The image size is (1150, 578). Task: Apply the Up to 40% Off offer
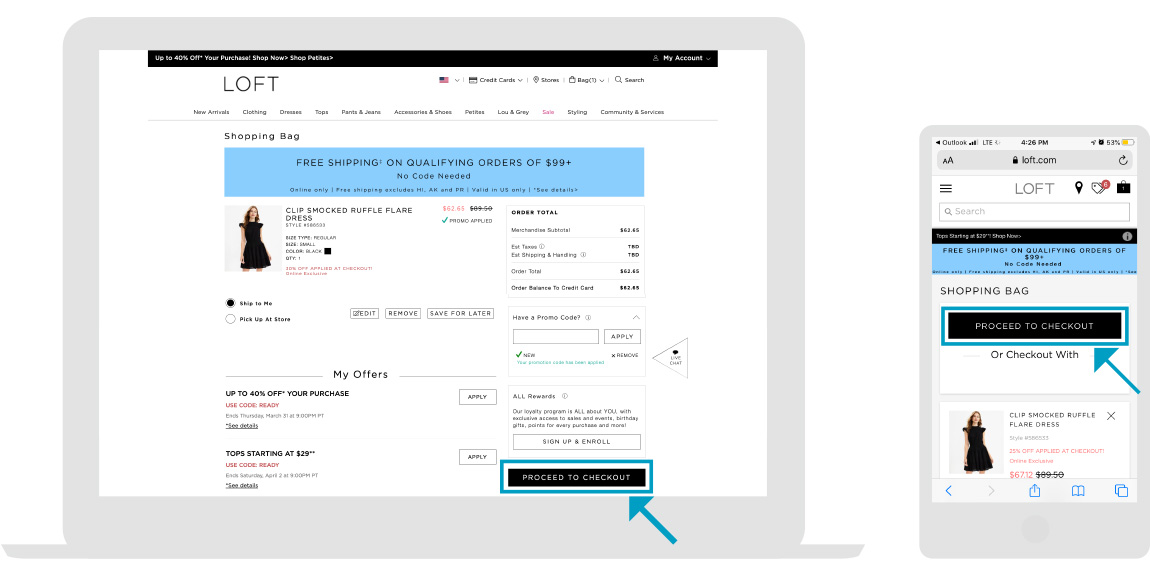click(477, 397)
